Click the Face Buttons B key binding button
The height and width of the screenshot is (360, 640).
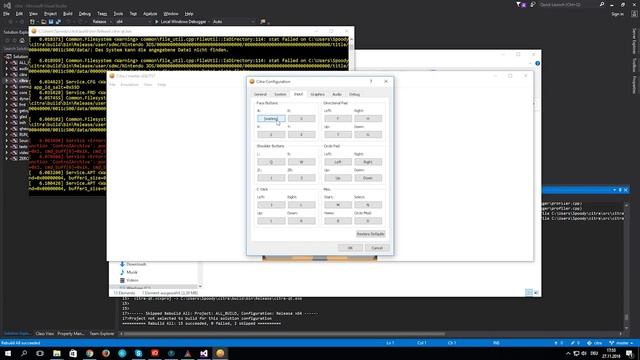click(302, 119)
